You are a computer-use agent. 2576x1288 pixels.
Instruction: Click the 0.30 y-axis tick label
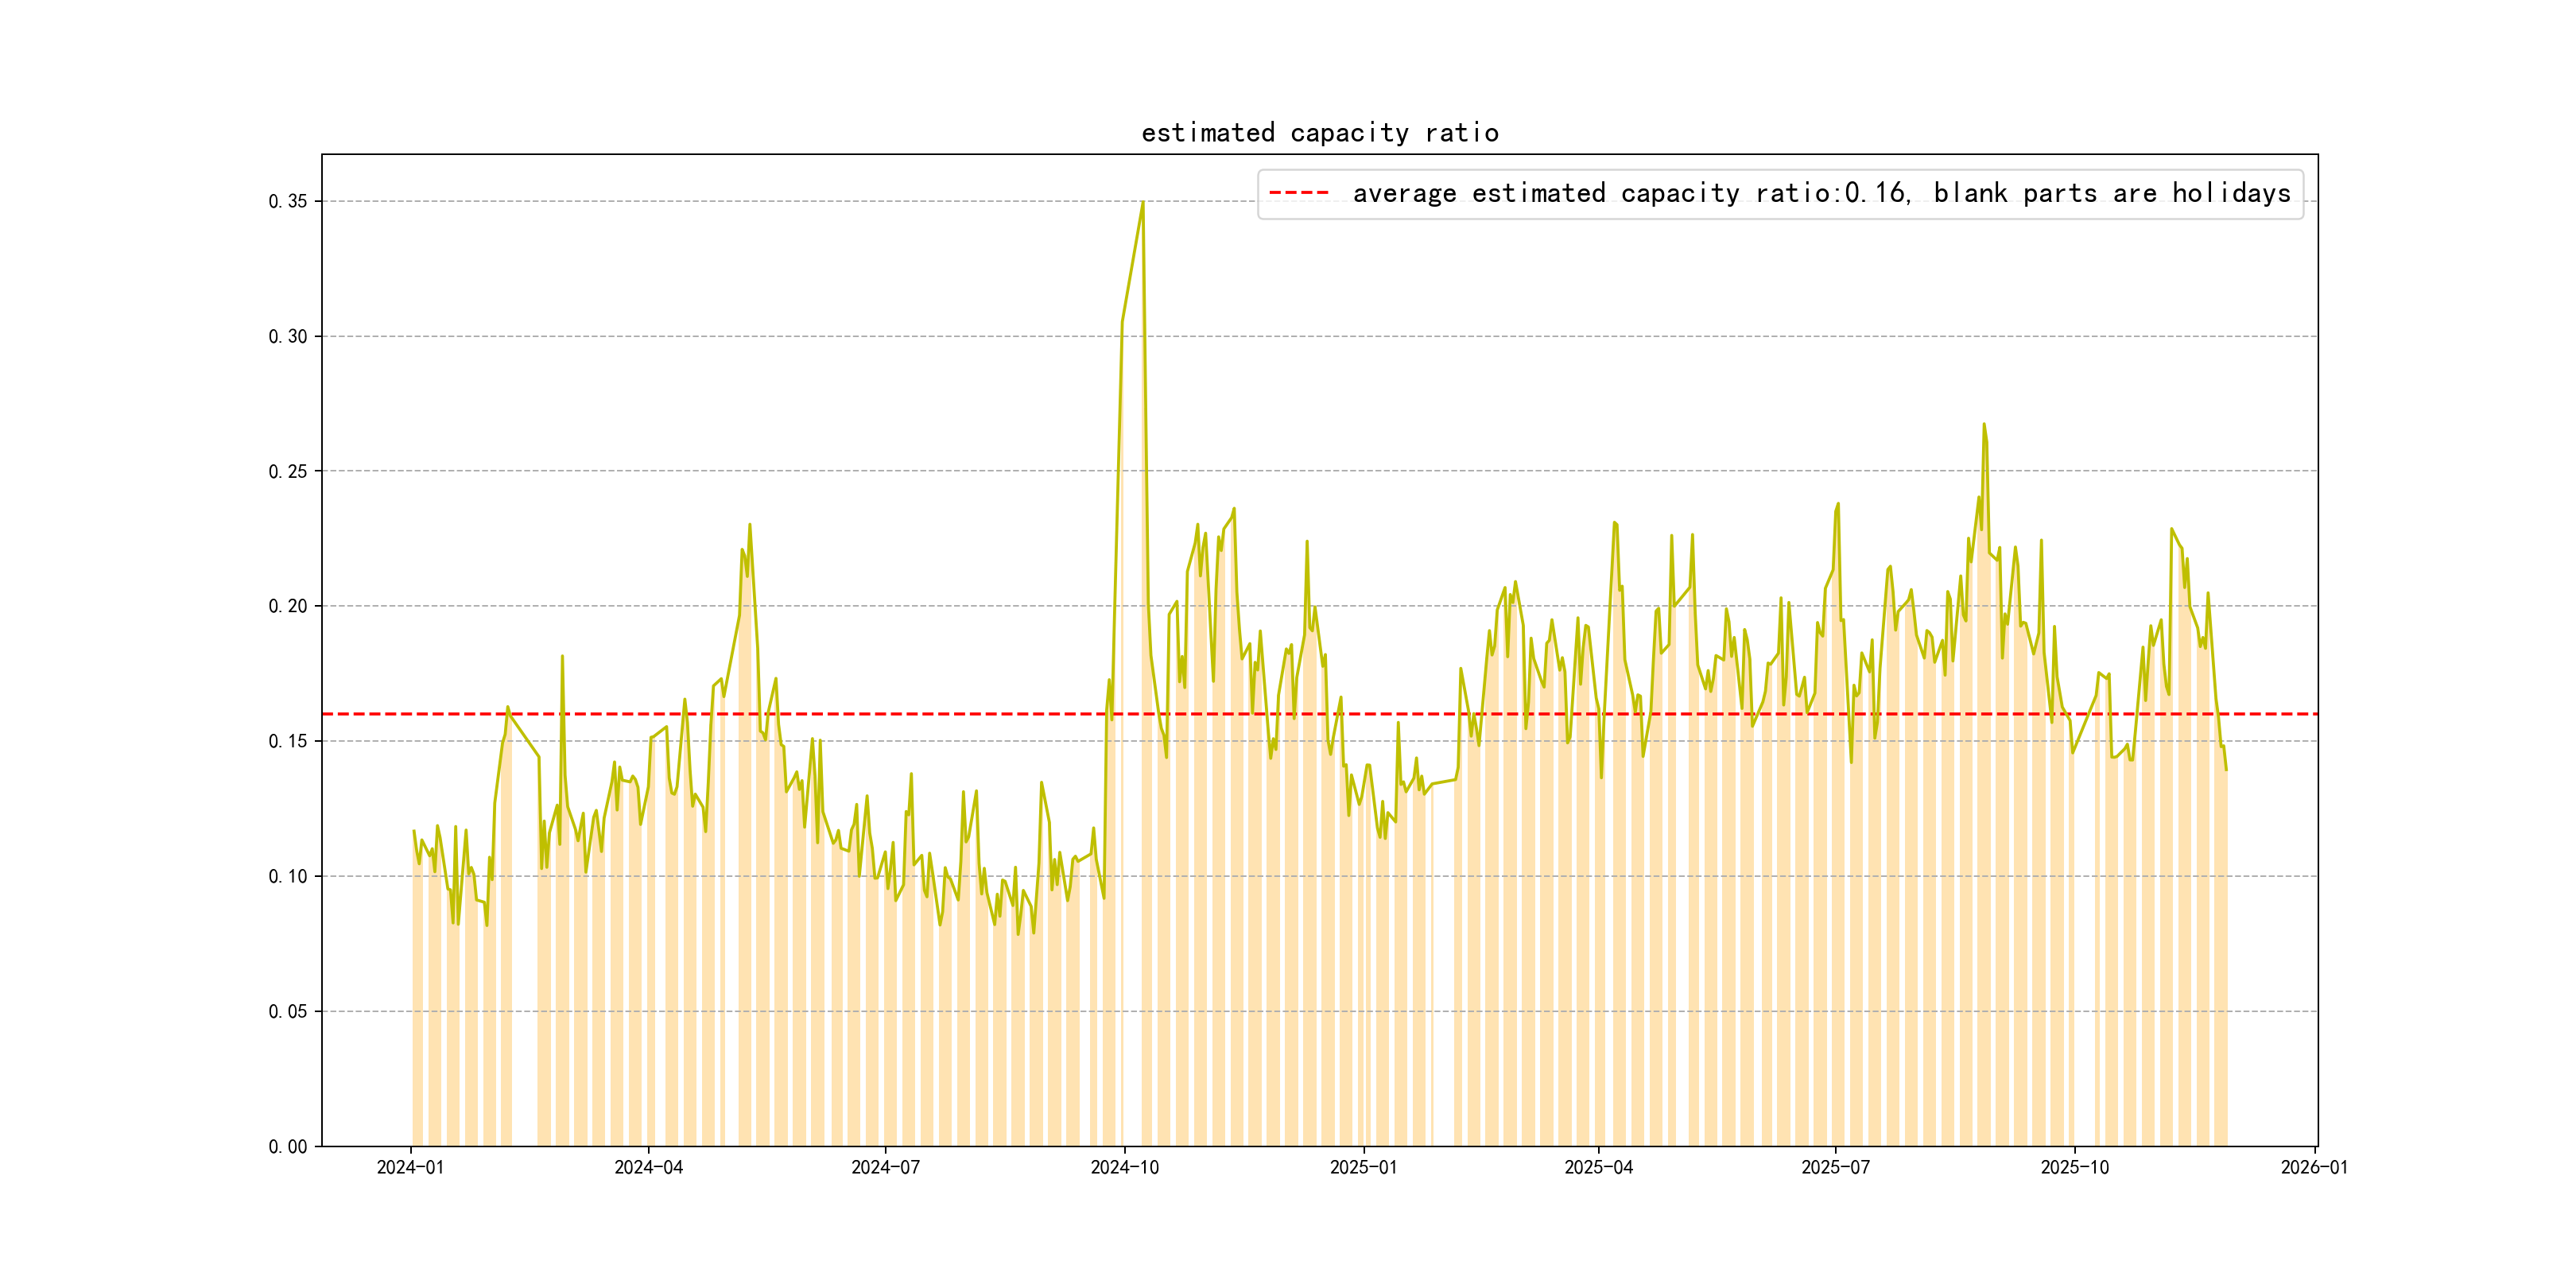288,337
